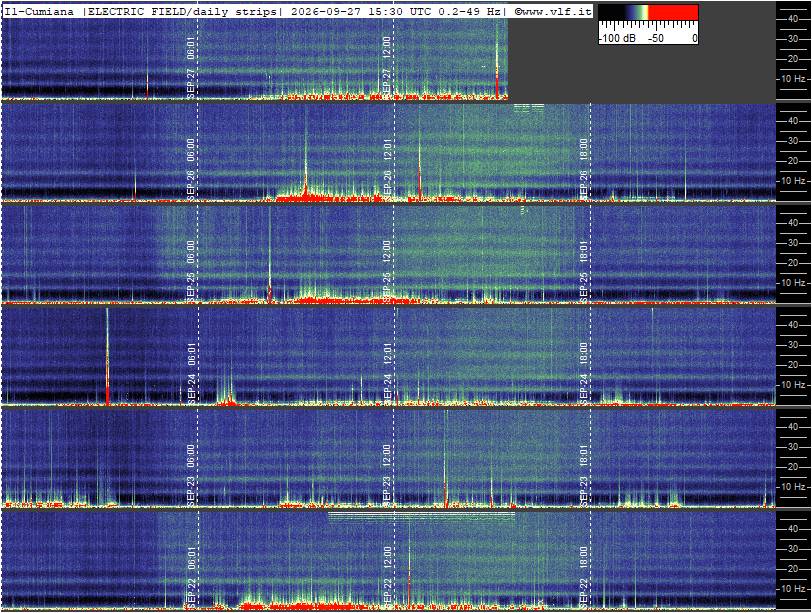Click the "-100 dB" legend label
Viewport: 812px width, 613px height.
[617, 38]
